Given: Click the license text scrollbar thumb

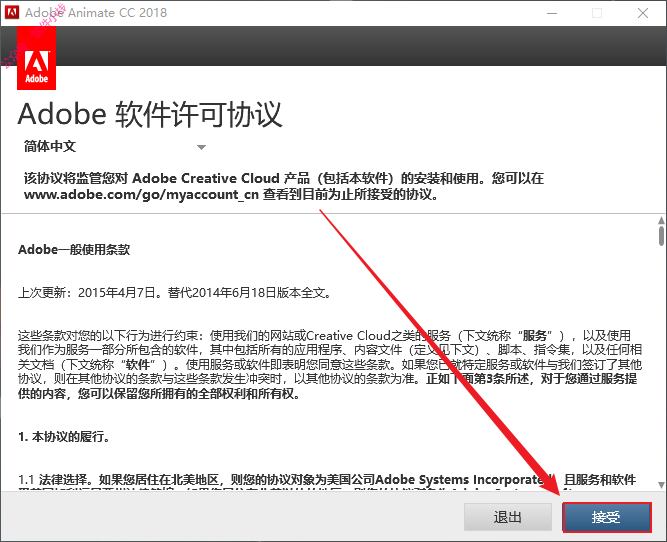Looking at the screenshot, I should click(x=661, y=236).
